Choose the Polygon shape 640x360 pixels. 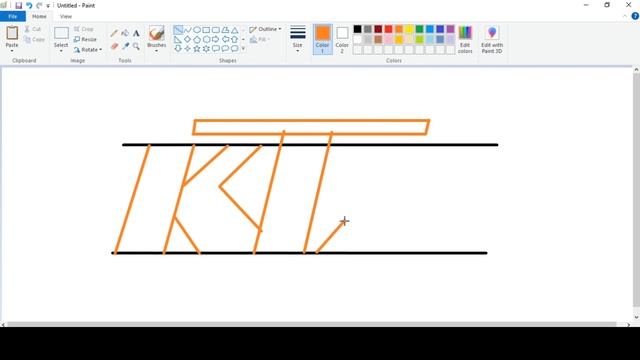point(225,30)
